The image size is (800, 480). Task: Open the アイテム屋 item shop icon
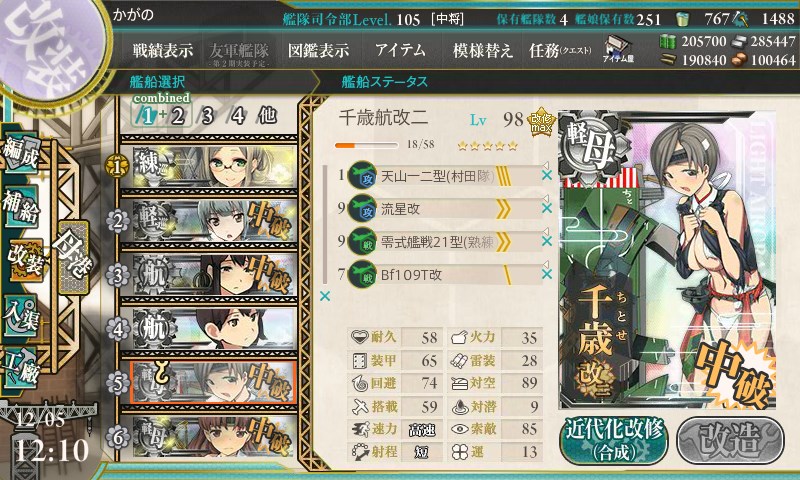click(618, 49)
